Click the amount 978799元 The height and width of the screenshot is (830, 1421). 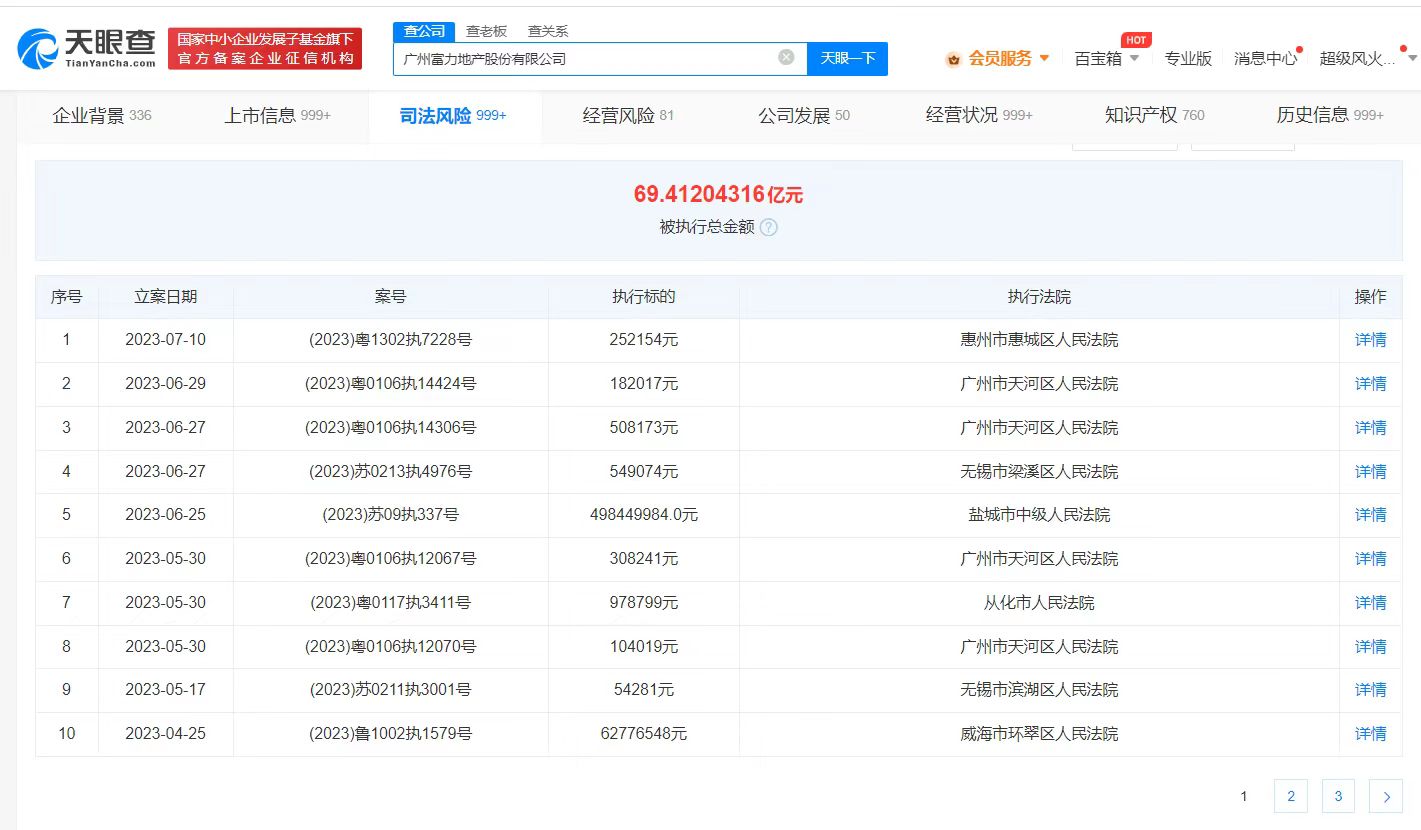tap(644, 603)
